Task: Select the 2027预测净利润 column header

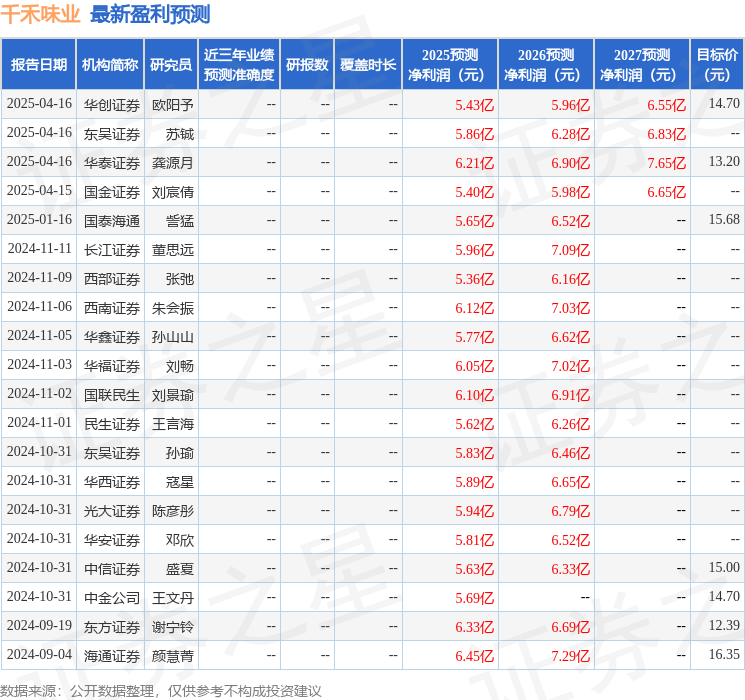Action: (642, 65)
